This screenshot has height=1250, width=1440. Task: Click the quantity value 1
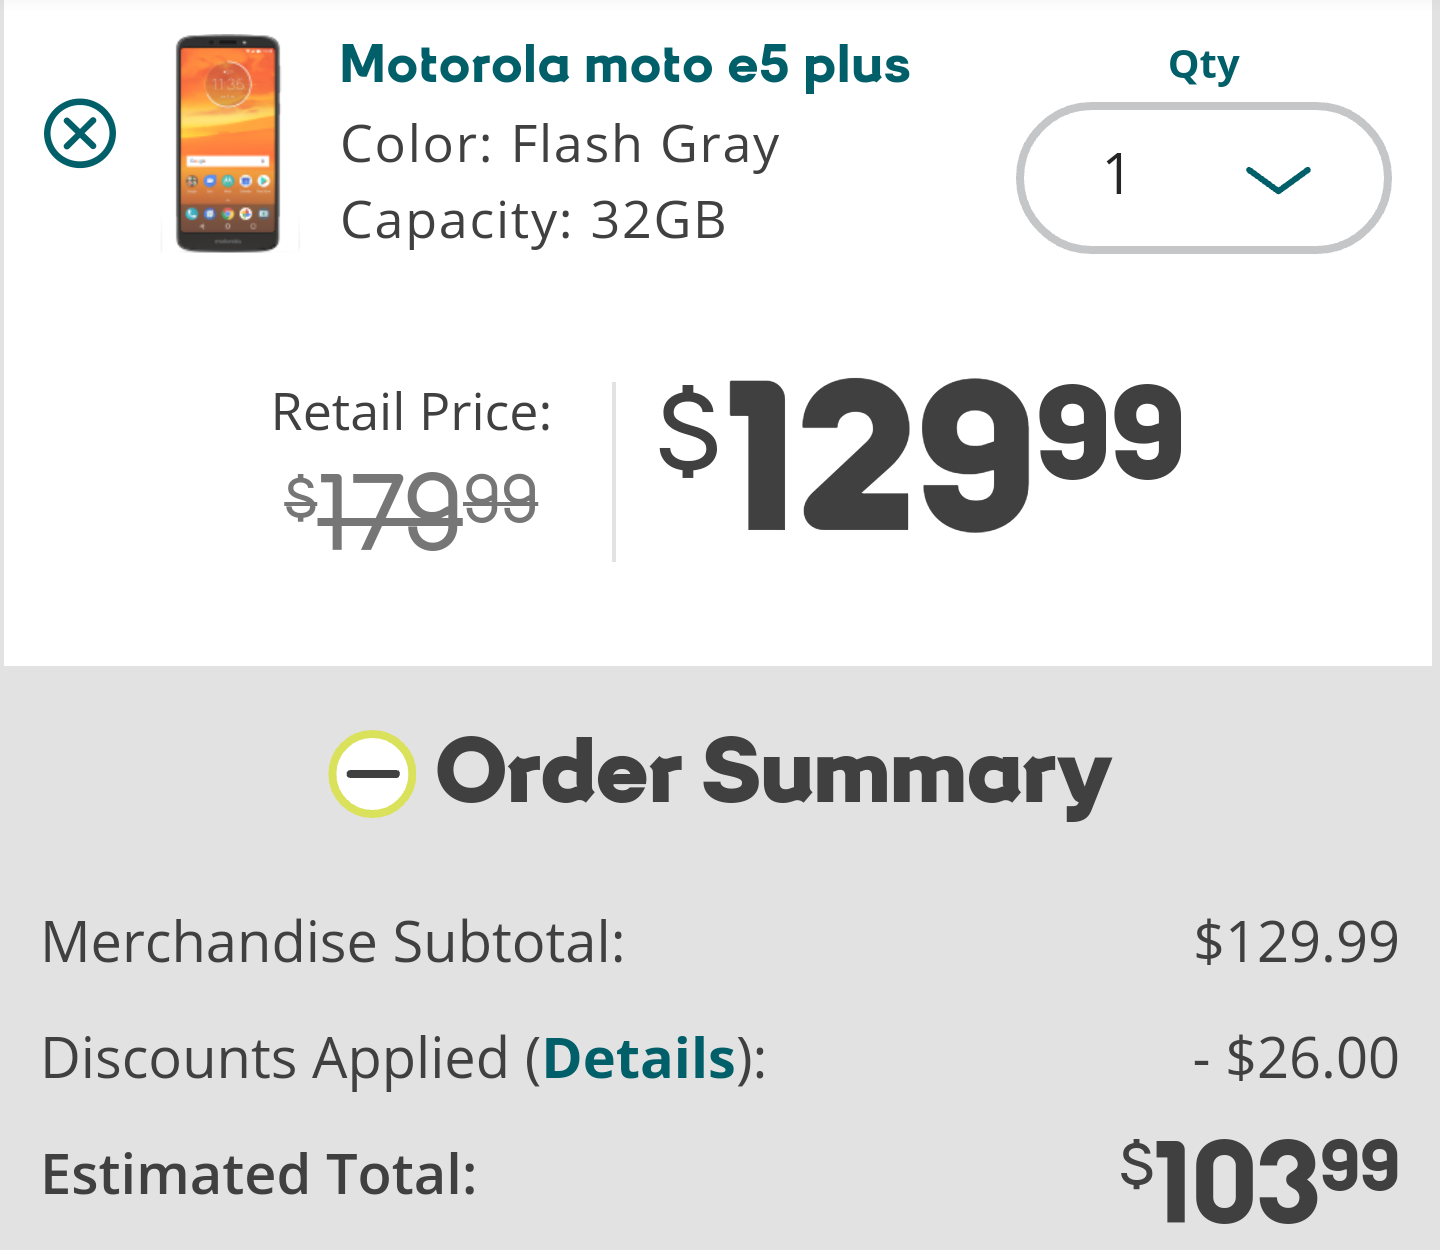[1117, 174]
